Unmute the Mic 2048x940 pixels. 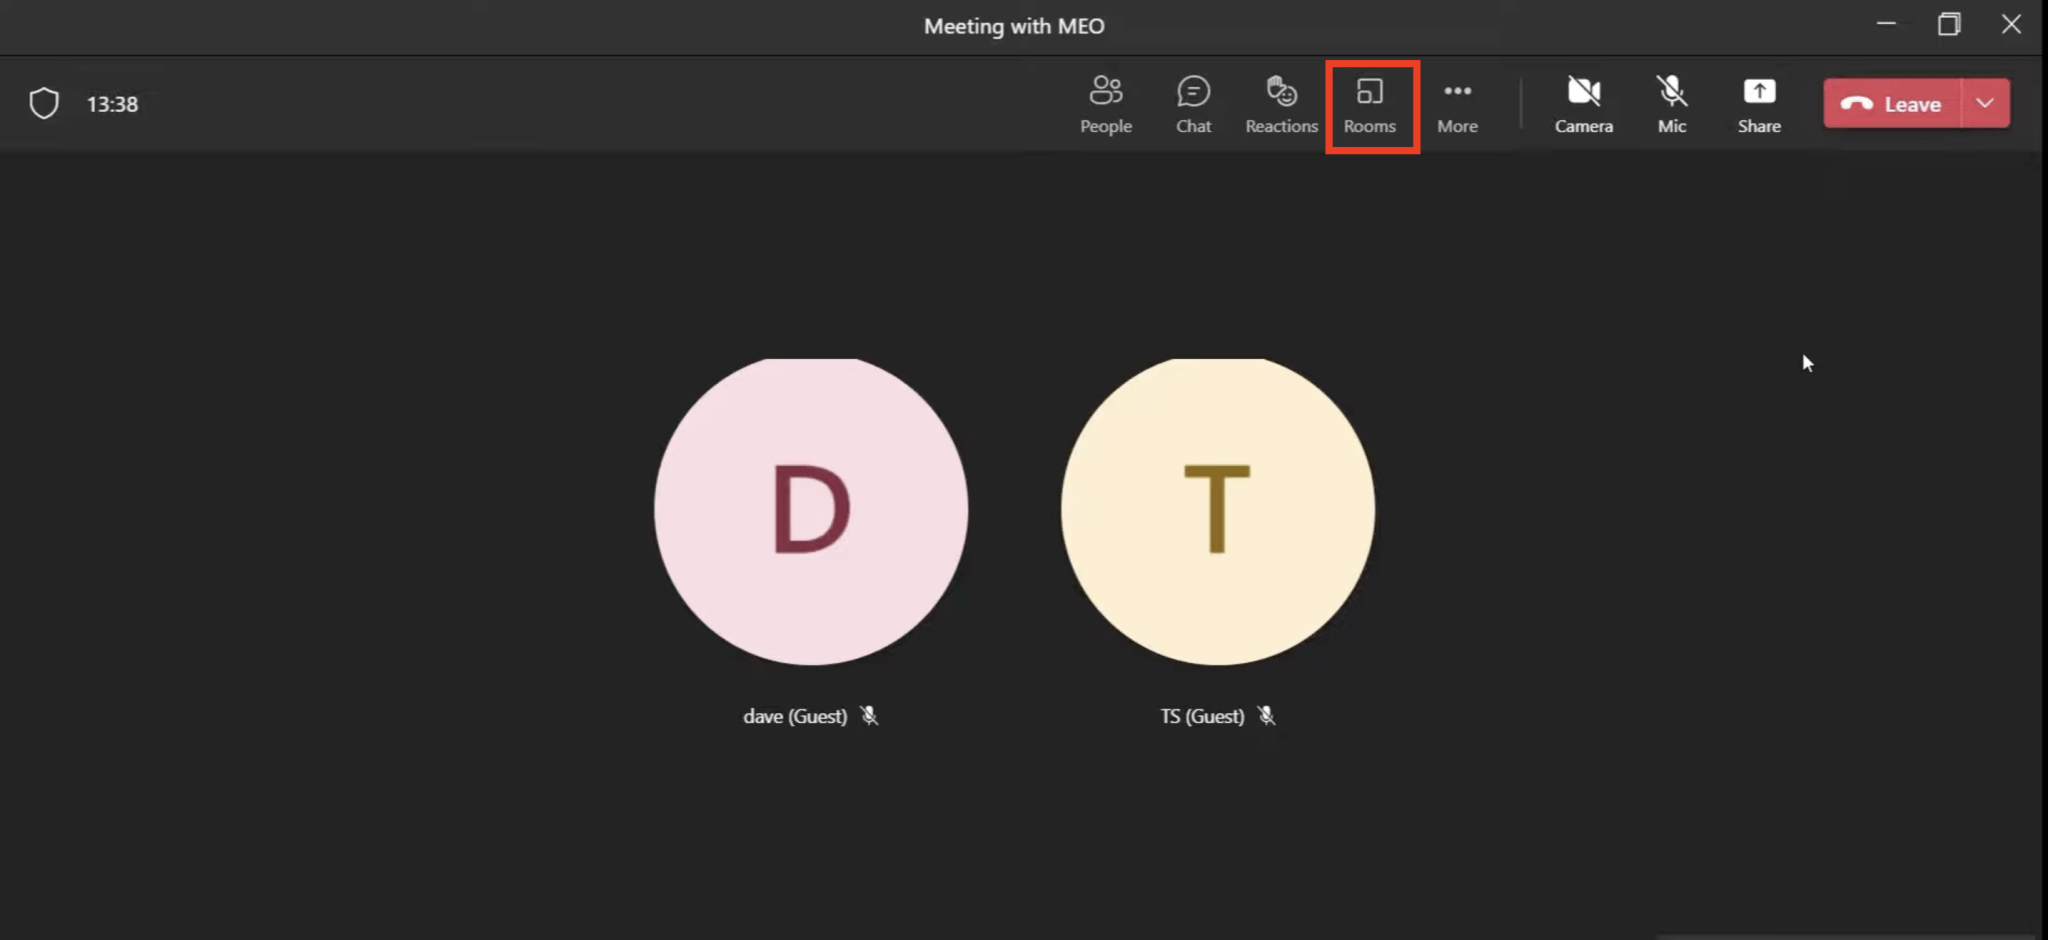point(1671,103)
